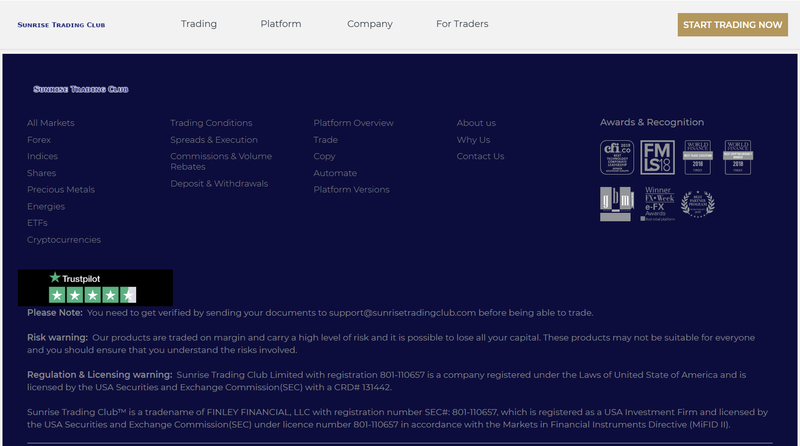Click the first World Finance 2018 badge

tap(697, 158)
